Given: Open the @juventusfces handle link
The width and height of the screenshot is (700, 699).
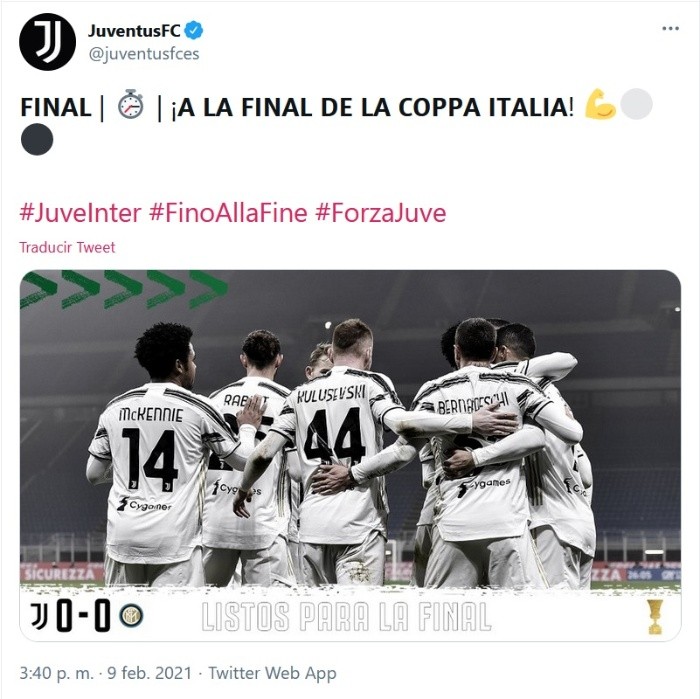Looking at the screenshot, I should pyautogui.click(x=144, y=54).
